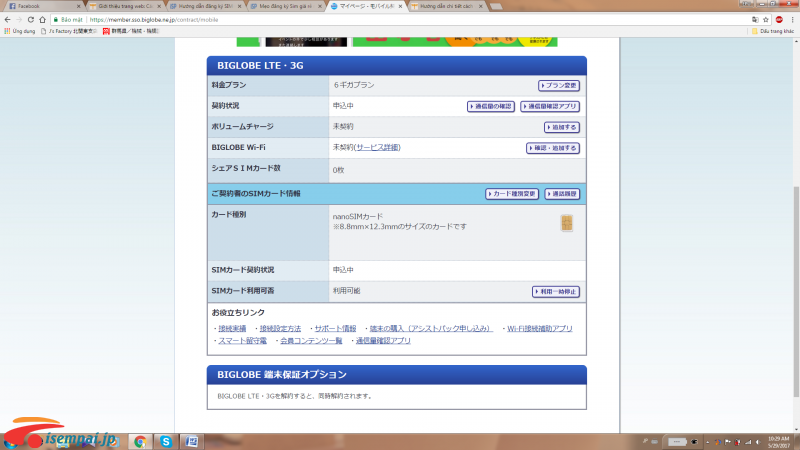
Task: Open the スマート留守電 link
Action: pyautogui.click(x=242, y=341)
